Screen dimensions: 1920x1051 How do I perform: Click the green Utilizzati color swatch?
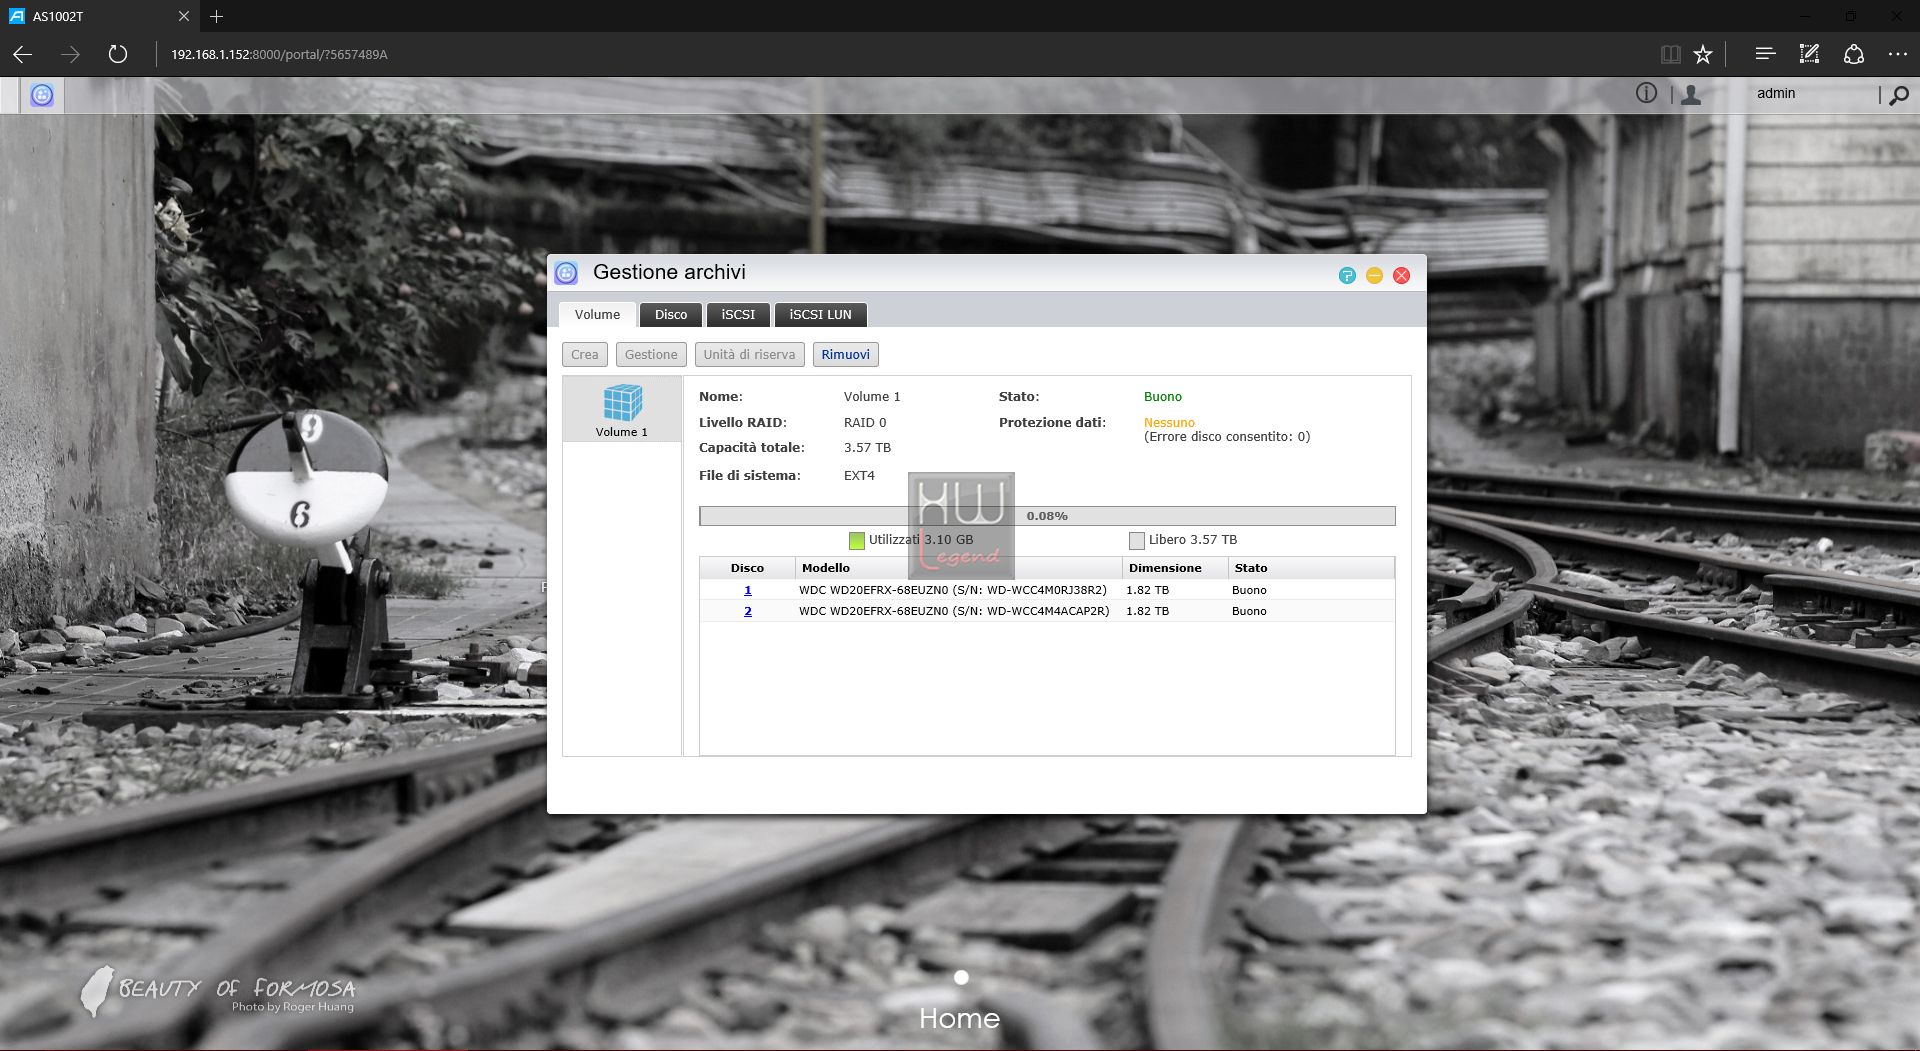pos(856,541)
